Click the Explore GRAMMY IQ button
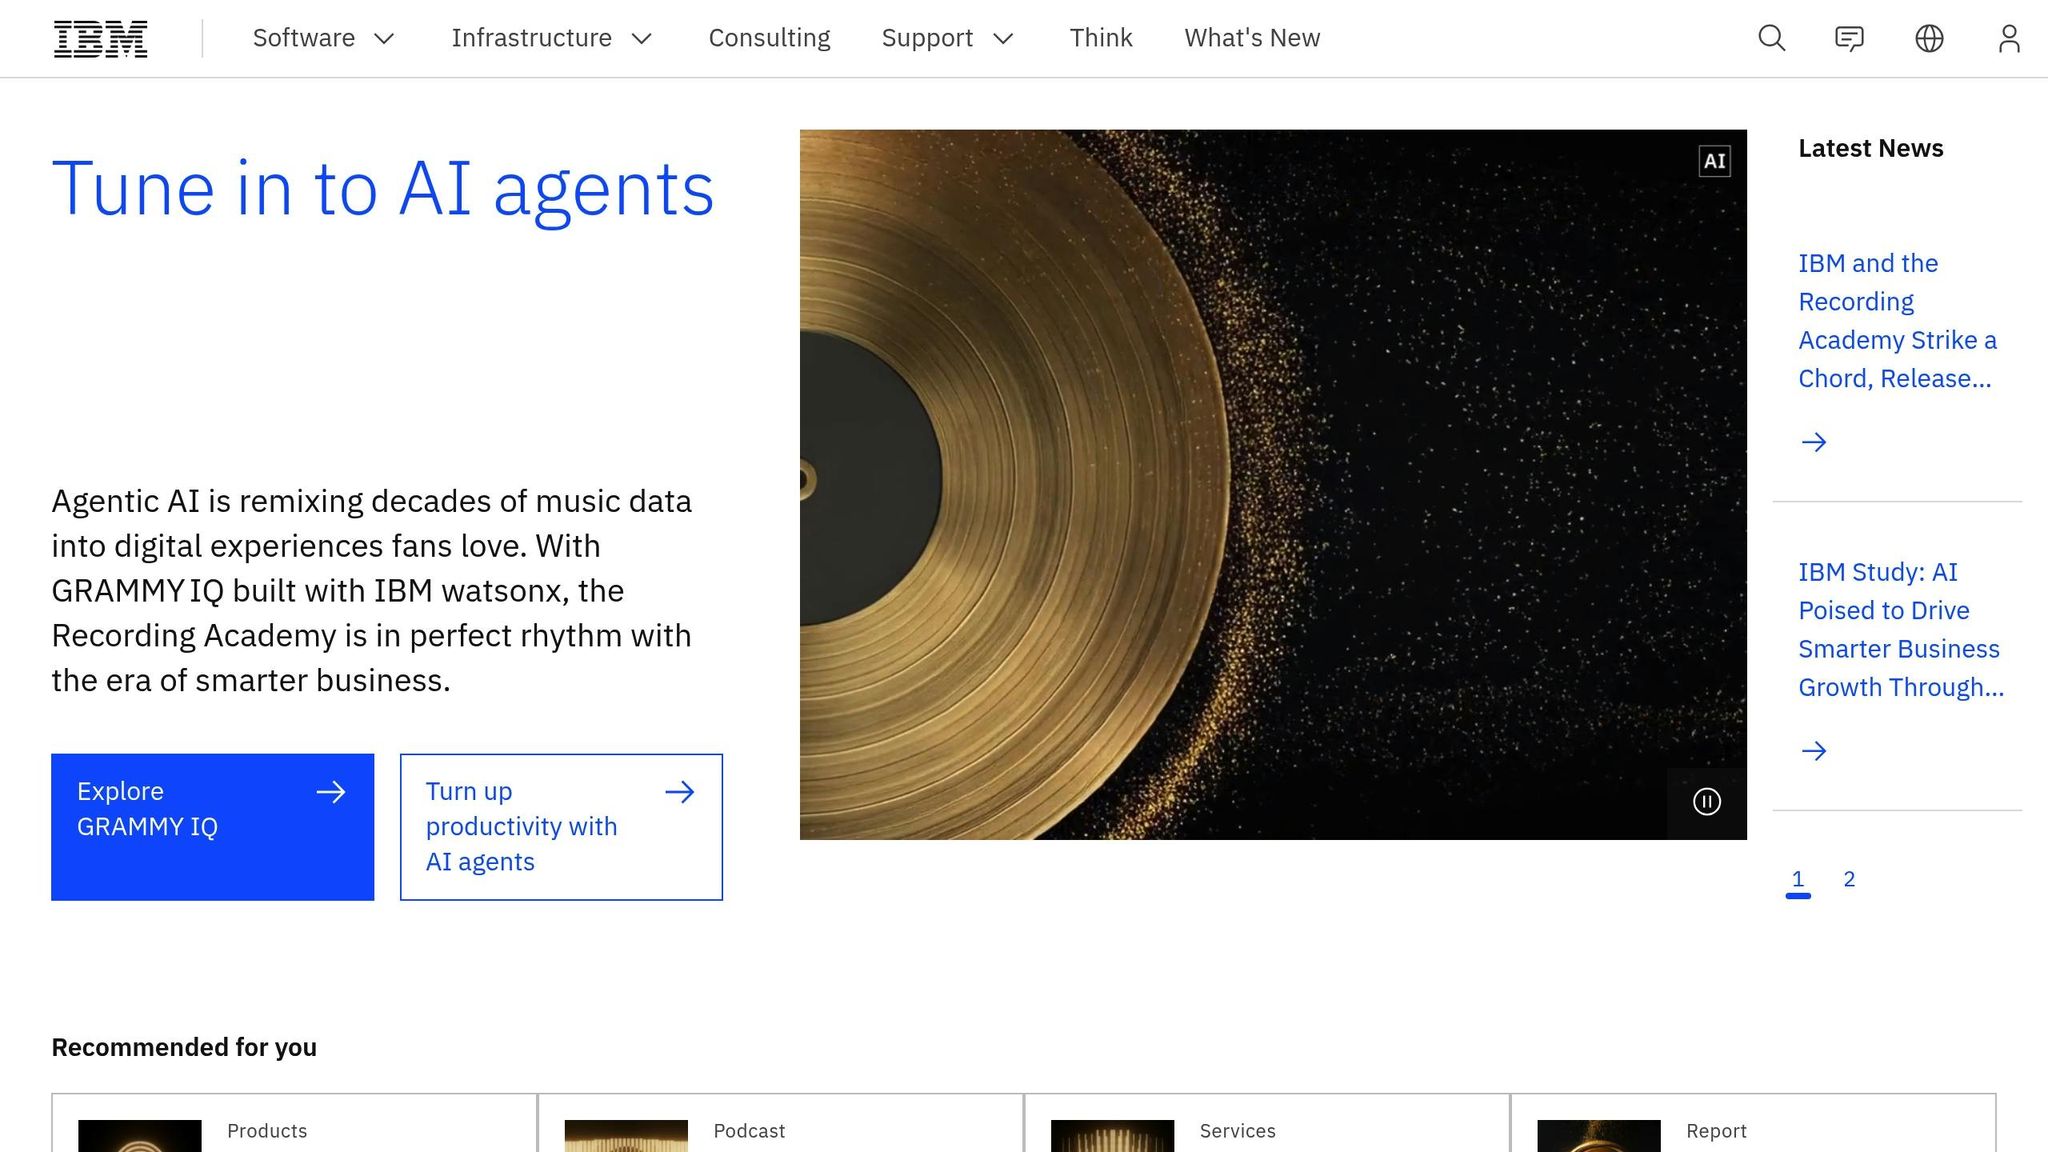This screenshot has height=1152, width=2048. [212, 827]
